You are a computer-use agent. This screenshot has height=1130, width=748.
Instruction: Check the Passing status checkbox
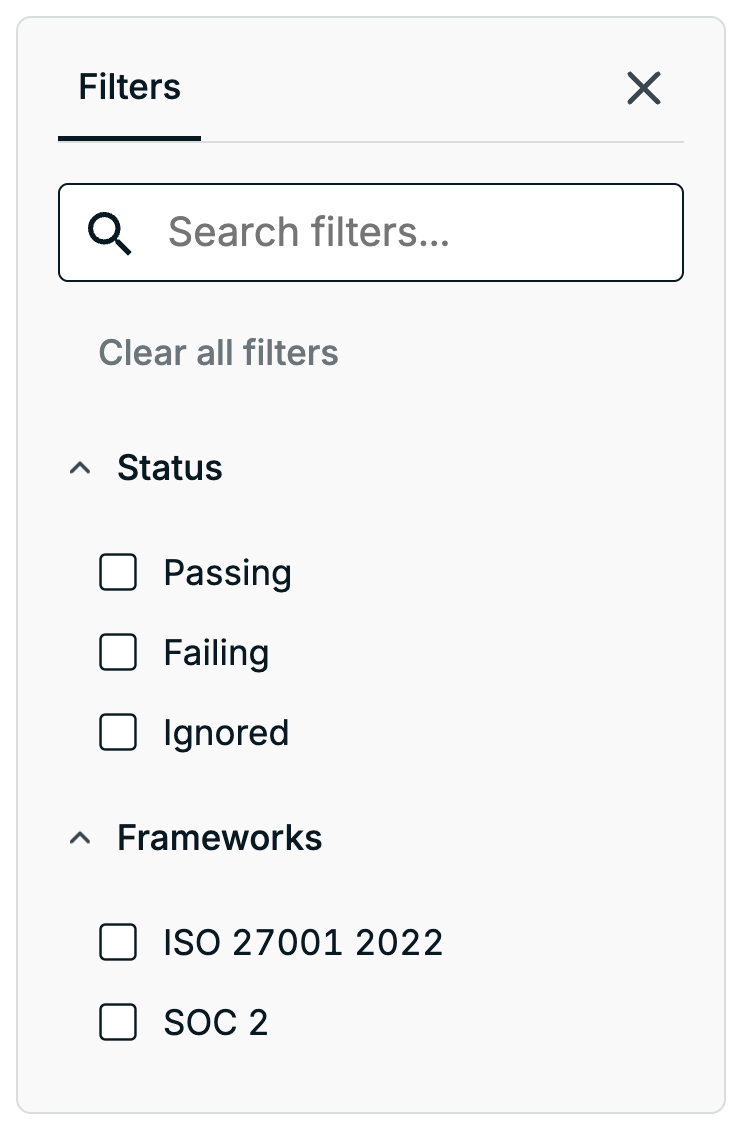118,572
